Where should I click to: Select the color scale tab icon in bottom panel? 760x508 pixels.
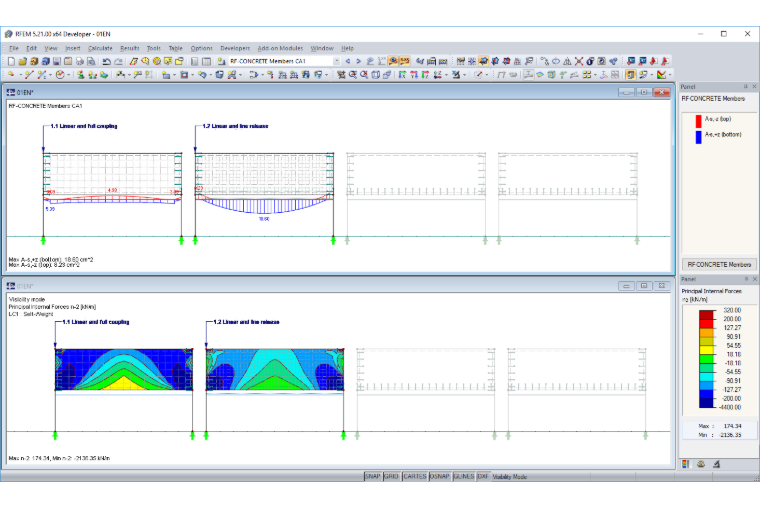[x=685, y=464]
